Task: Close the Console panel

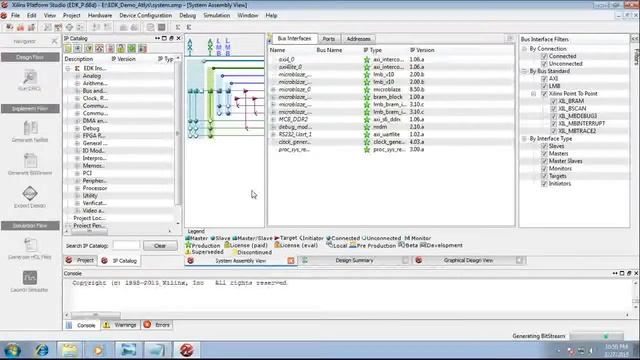Action: coord(636,273)
